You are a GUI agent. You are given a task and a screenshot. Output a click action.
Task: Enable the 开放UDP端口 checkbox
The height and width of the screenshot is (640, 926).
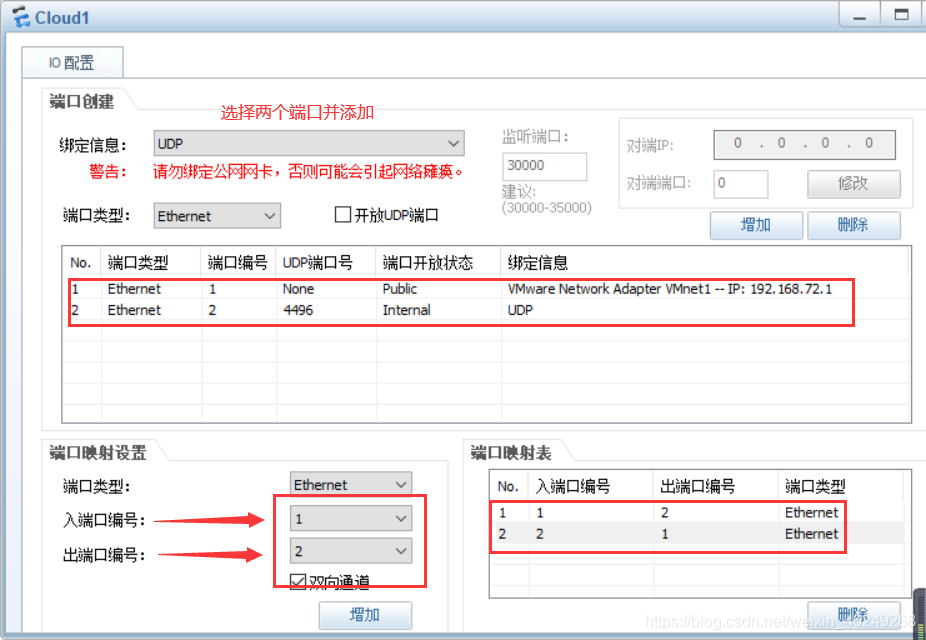343,214
